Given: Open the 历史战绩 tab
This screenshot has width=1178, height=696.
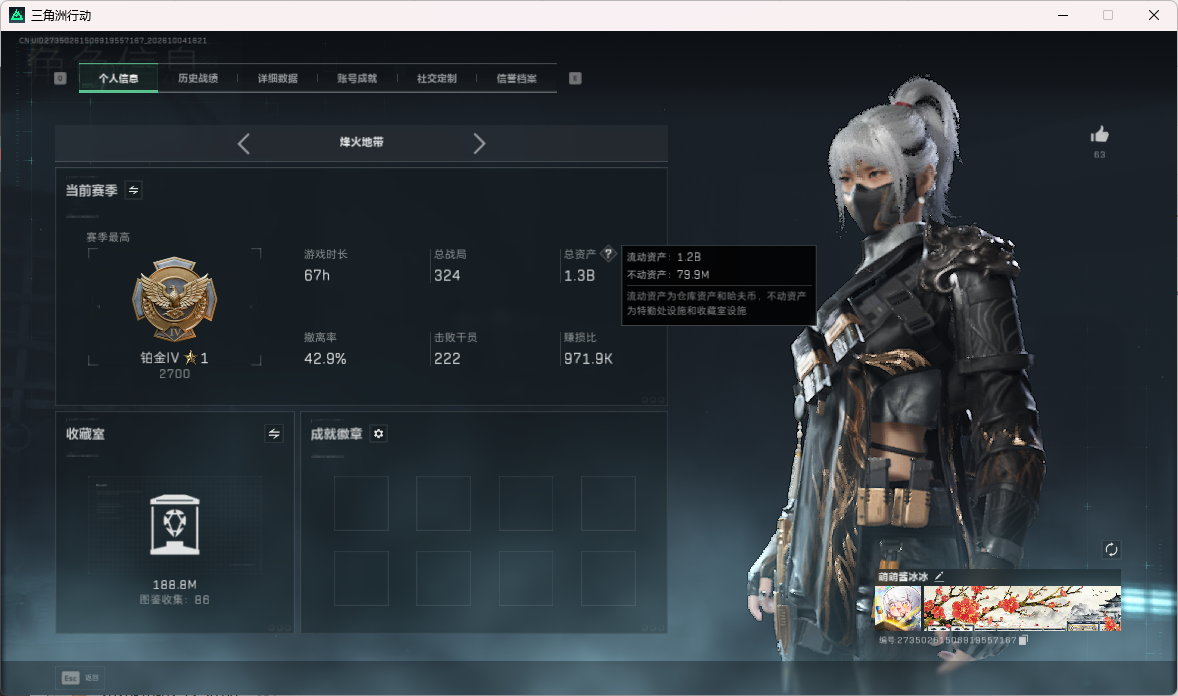Looking at the screenshot, I should [198, 78].
